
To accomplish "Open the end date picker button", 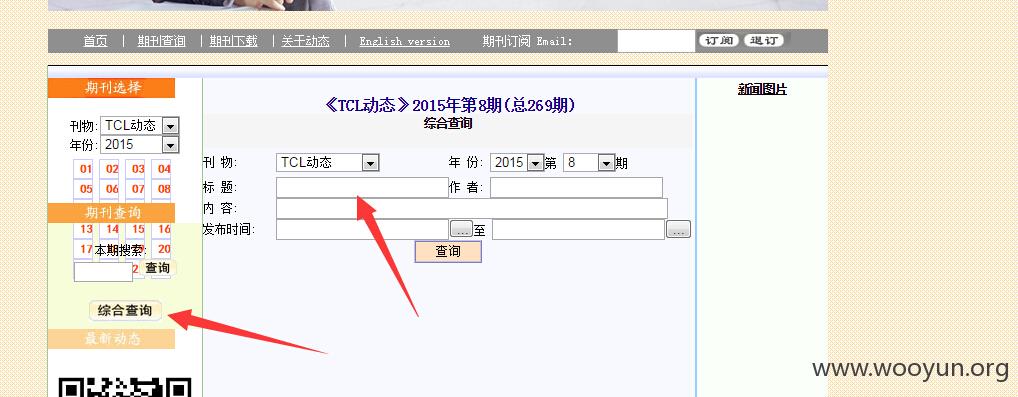I will coord(678,229).
